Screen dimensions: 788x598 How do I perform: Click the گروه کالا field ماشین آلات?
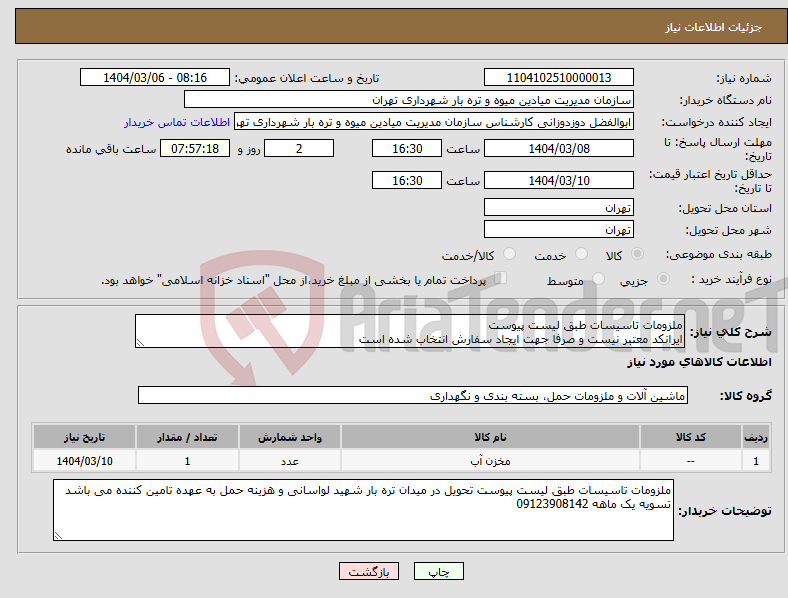tap(413, 395)
